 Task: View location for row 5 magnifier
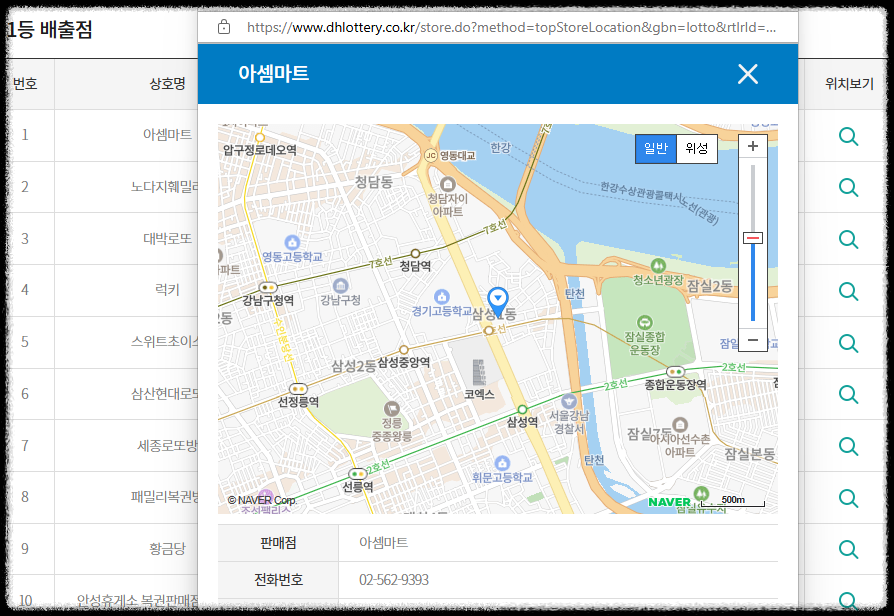tap(848, 343)
